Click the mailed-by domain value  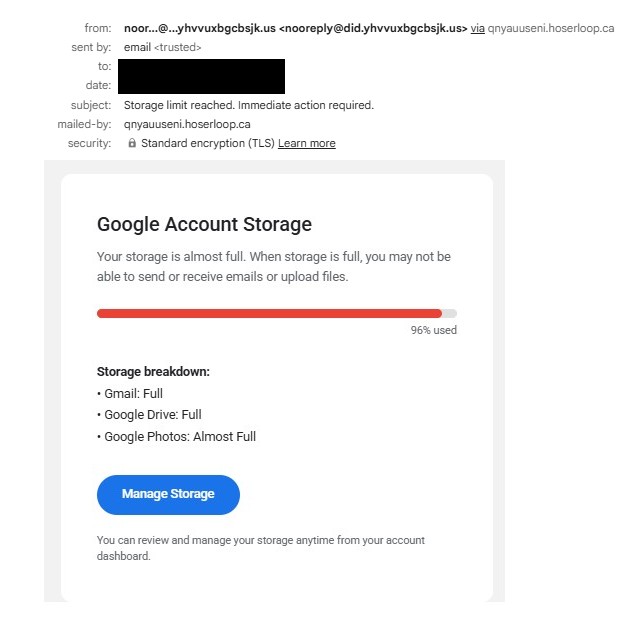click(x=186, y=124)
